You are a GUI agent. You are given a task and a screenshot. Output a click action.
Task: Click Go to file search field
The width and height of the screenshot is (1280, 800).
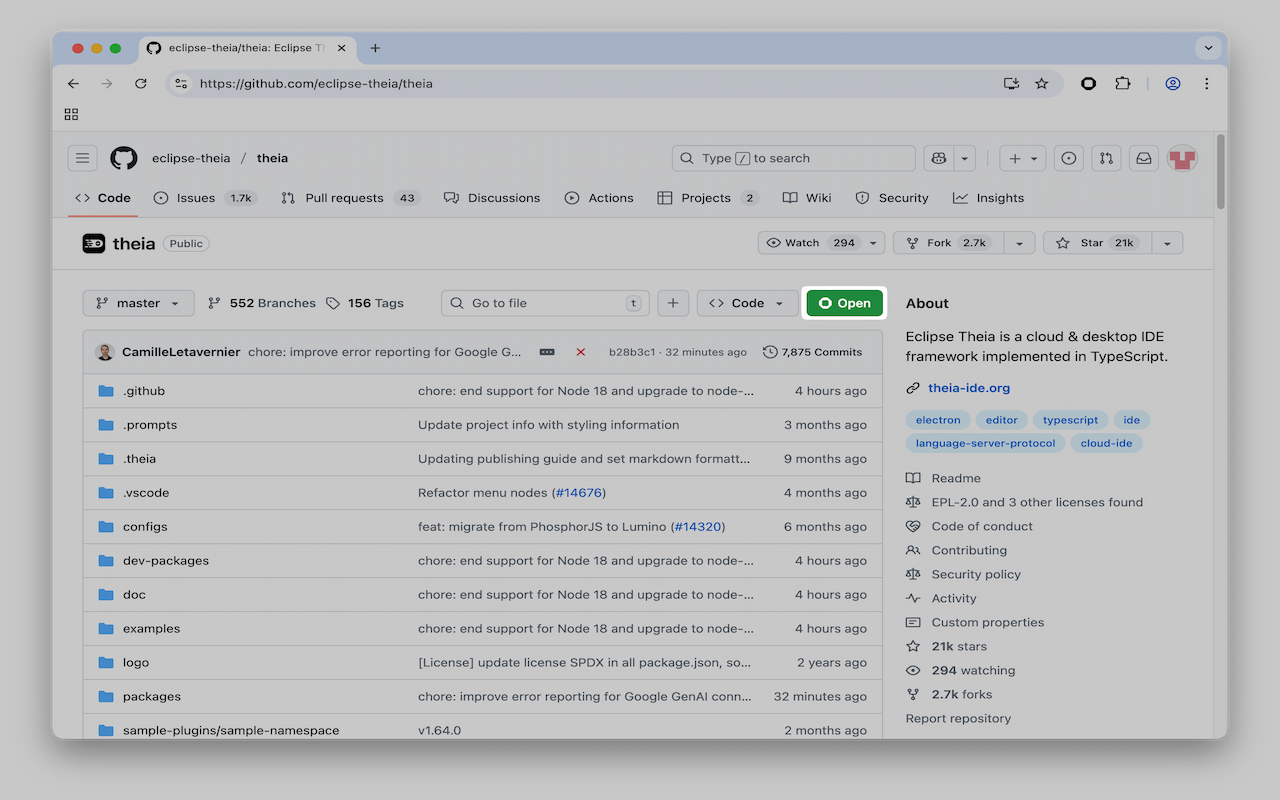point(545,303)
